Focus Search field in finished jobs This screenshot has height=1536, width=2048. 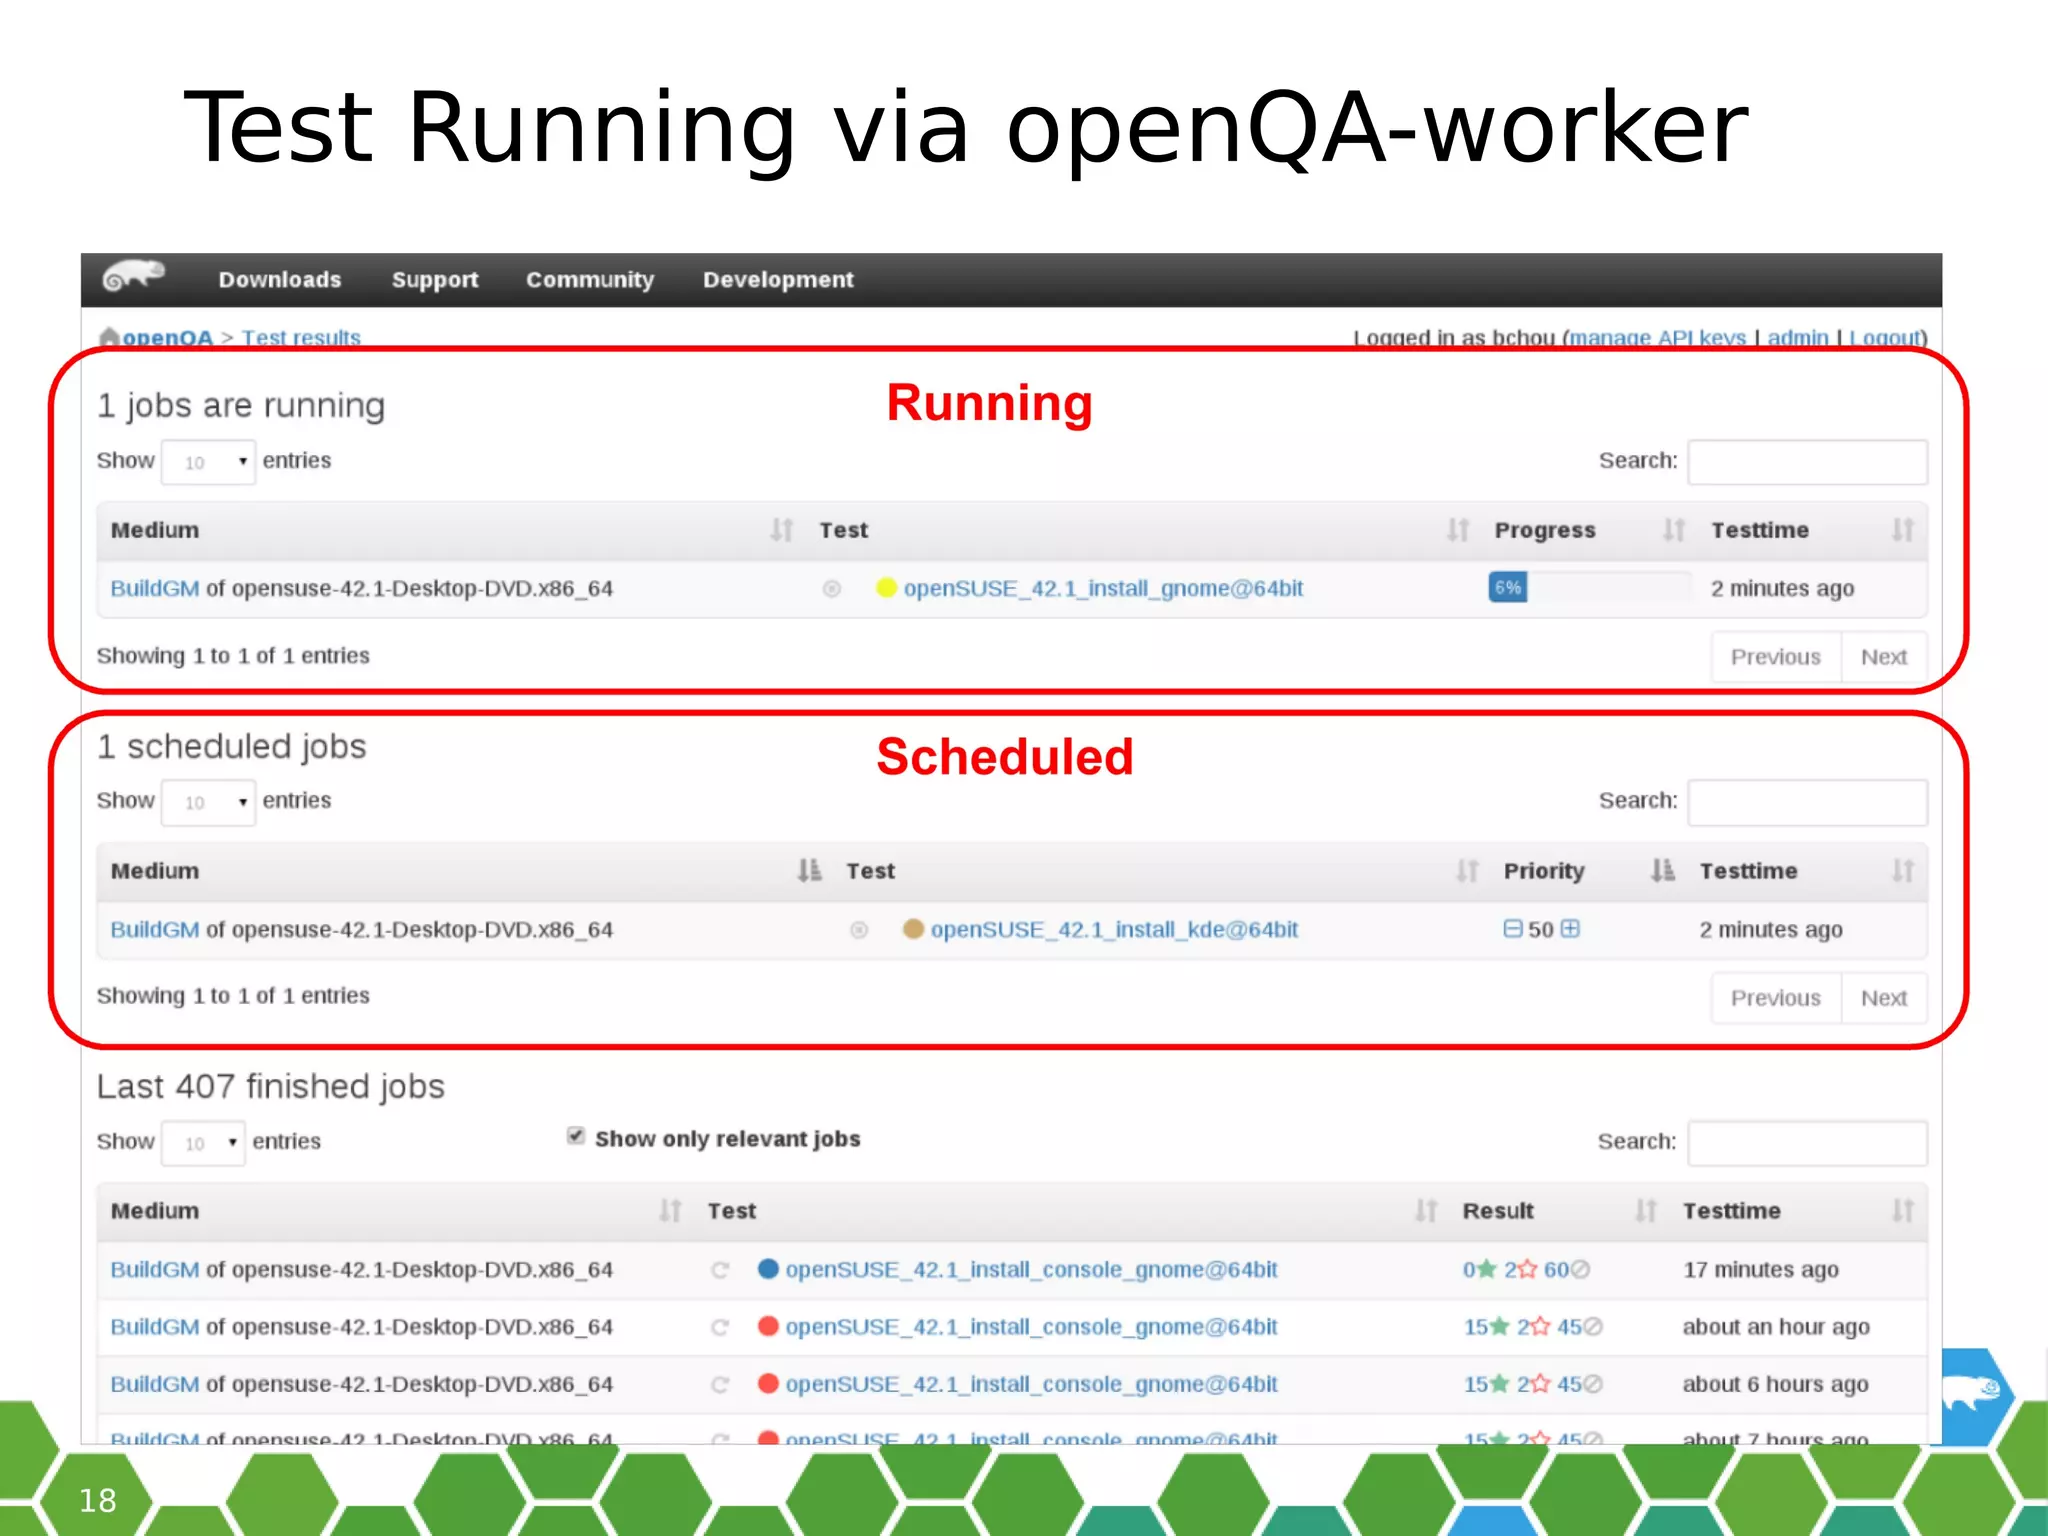coord(1807,1143)
